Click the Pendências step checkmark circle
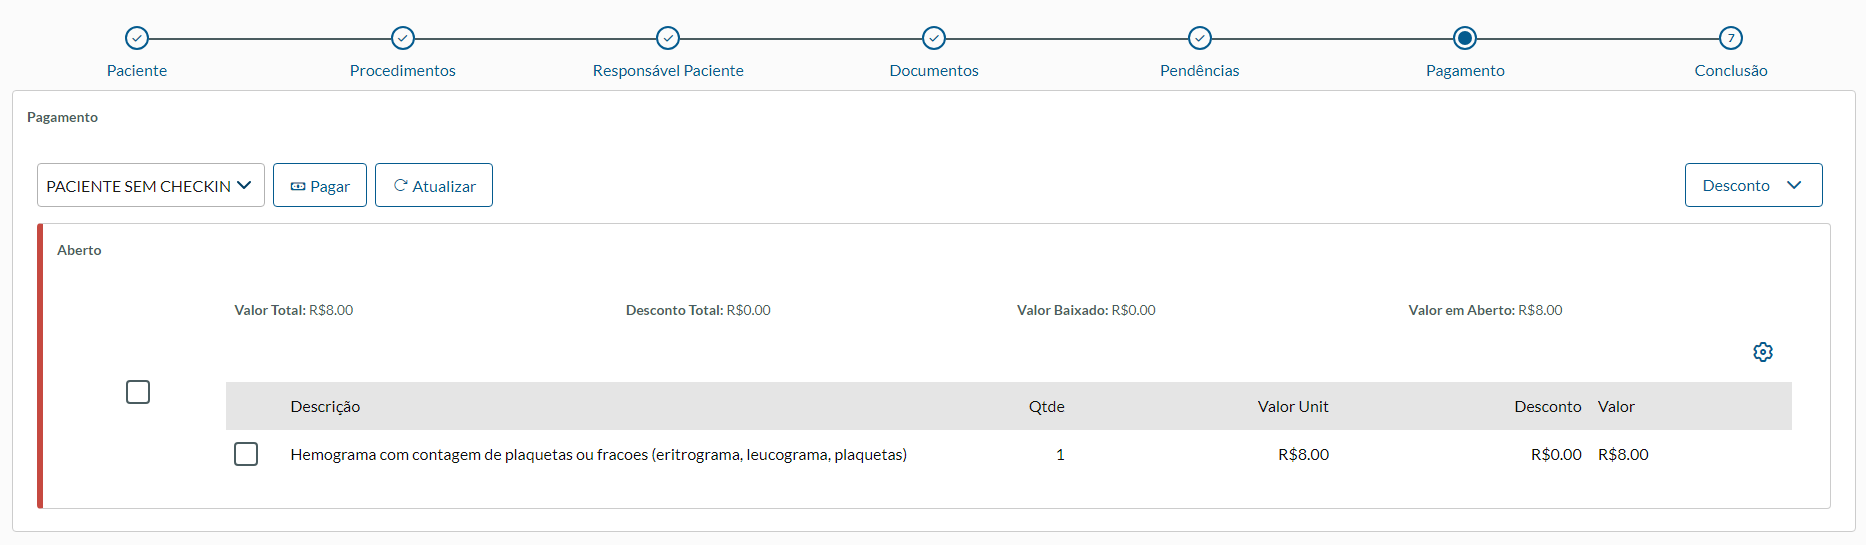Screen dimensions: 1866x545 click(1200, 38)
